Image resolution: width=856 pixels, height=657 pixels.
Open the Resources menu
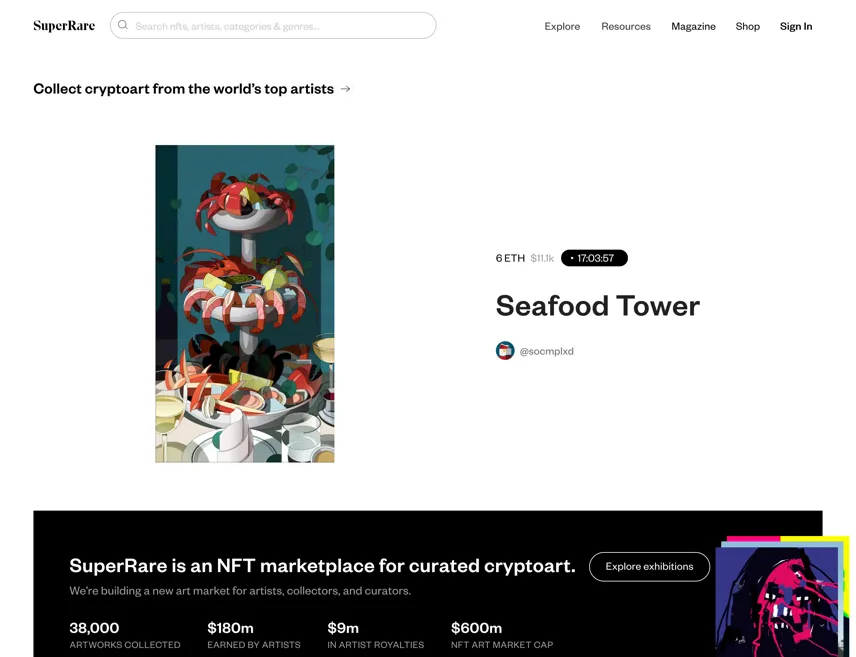626,26
